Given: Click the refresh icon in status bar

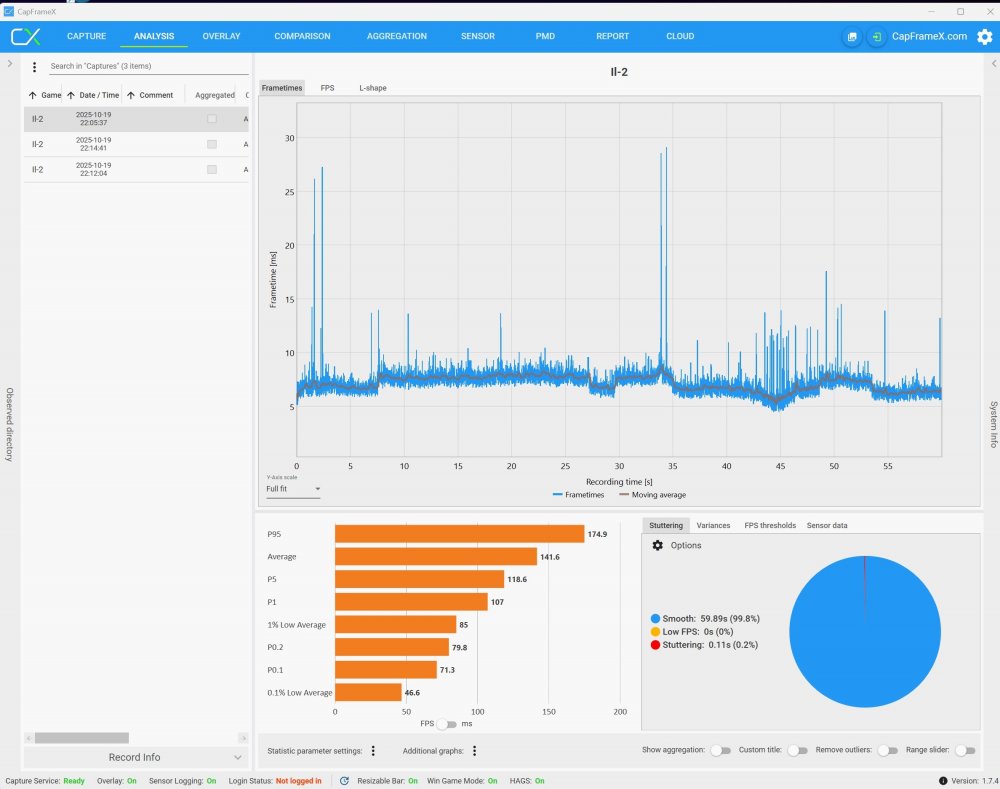Looking at the screenshot, I should pyautogui.click(x=345, y=781).
